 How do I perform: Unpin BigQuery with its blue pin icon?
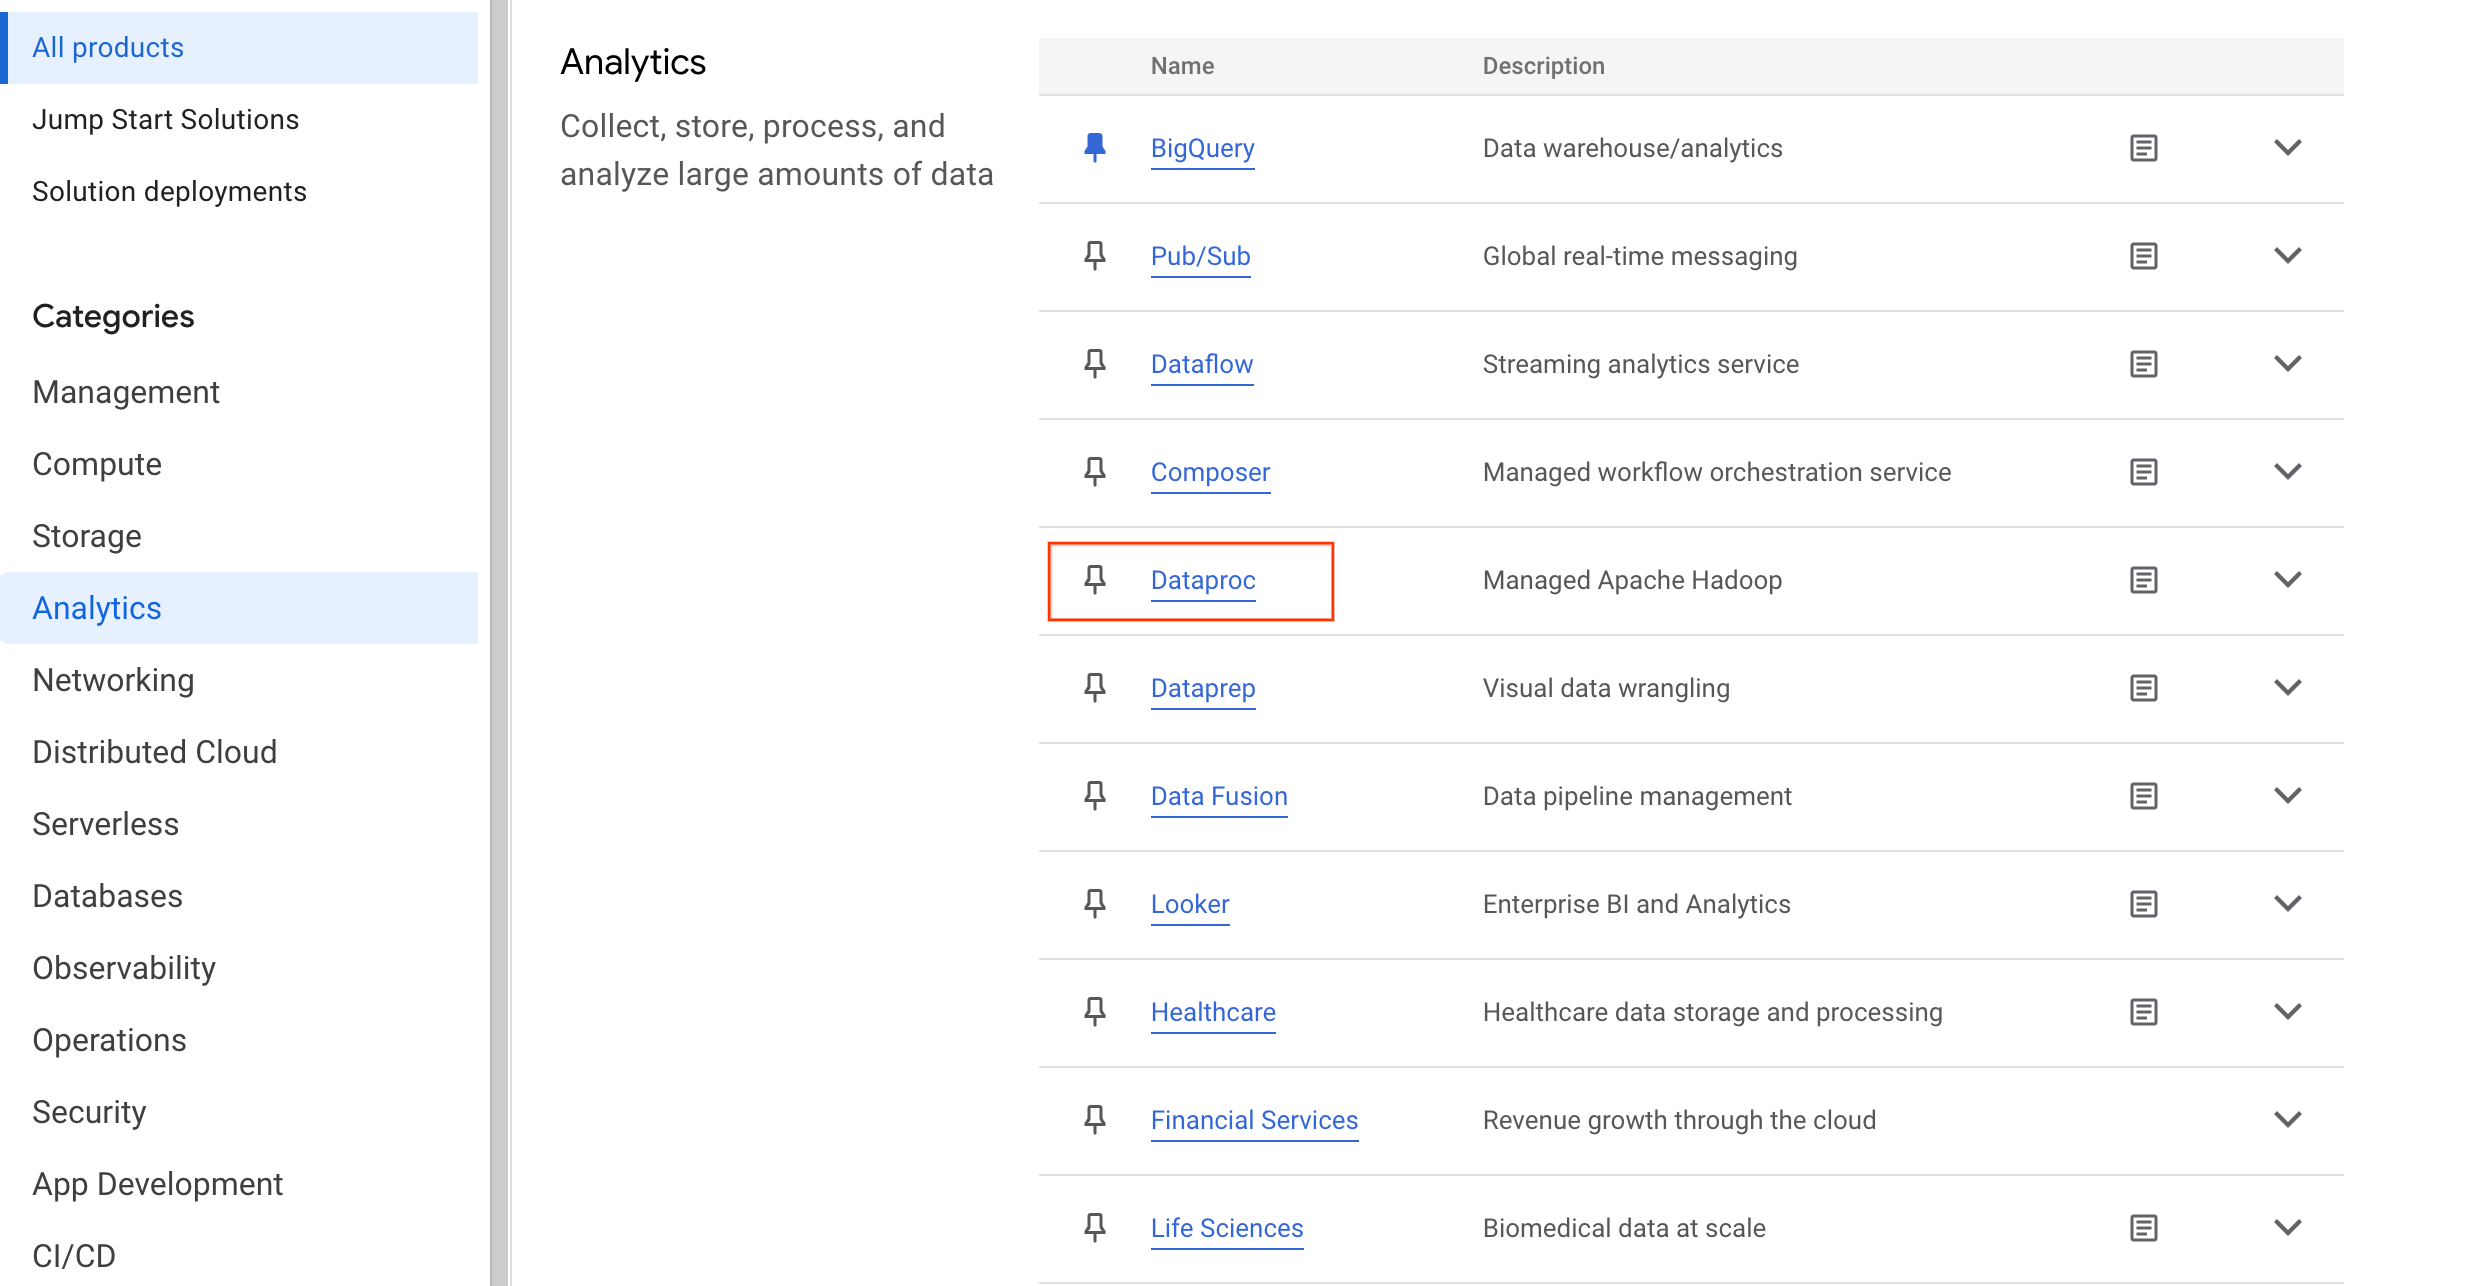point(1095,148)
